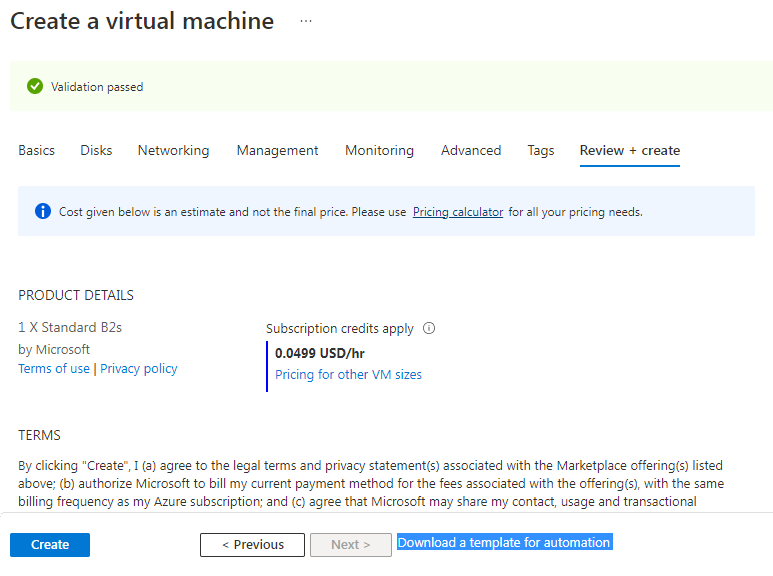Open the Advanced tab
The height and width of the screenshot is (576, 773).
(471, 150)
